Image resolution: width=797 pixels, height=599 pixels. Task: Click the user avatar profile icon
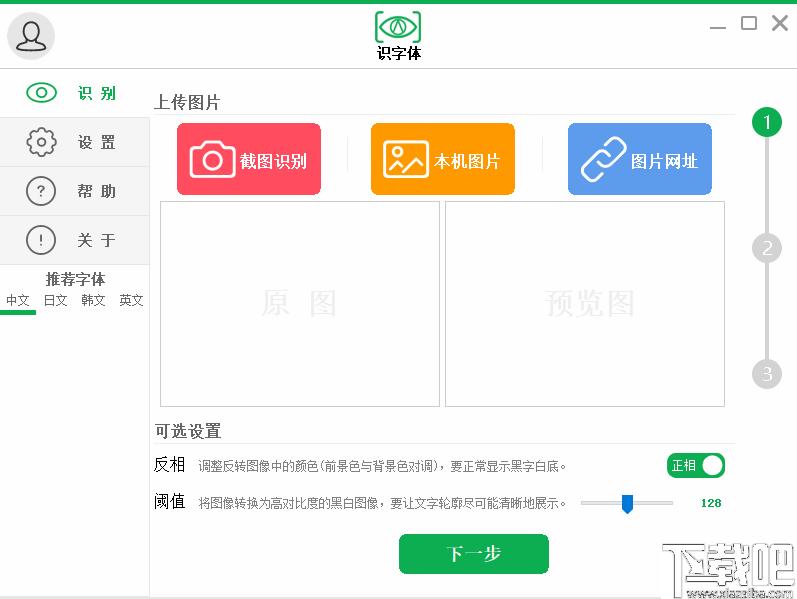(x=31, y=36)
